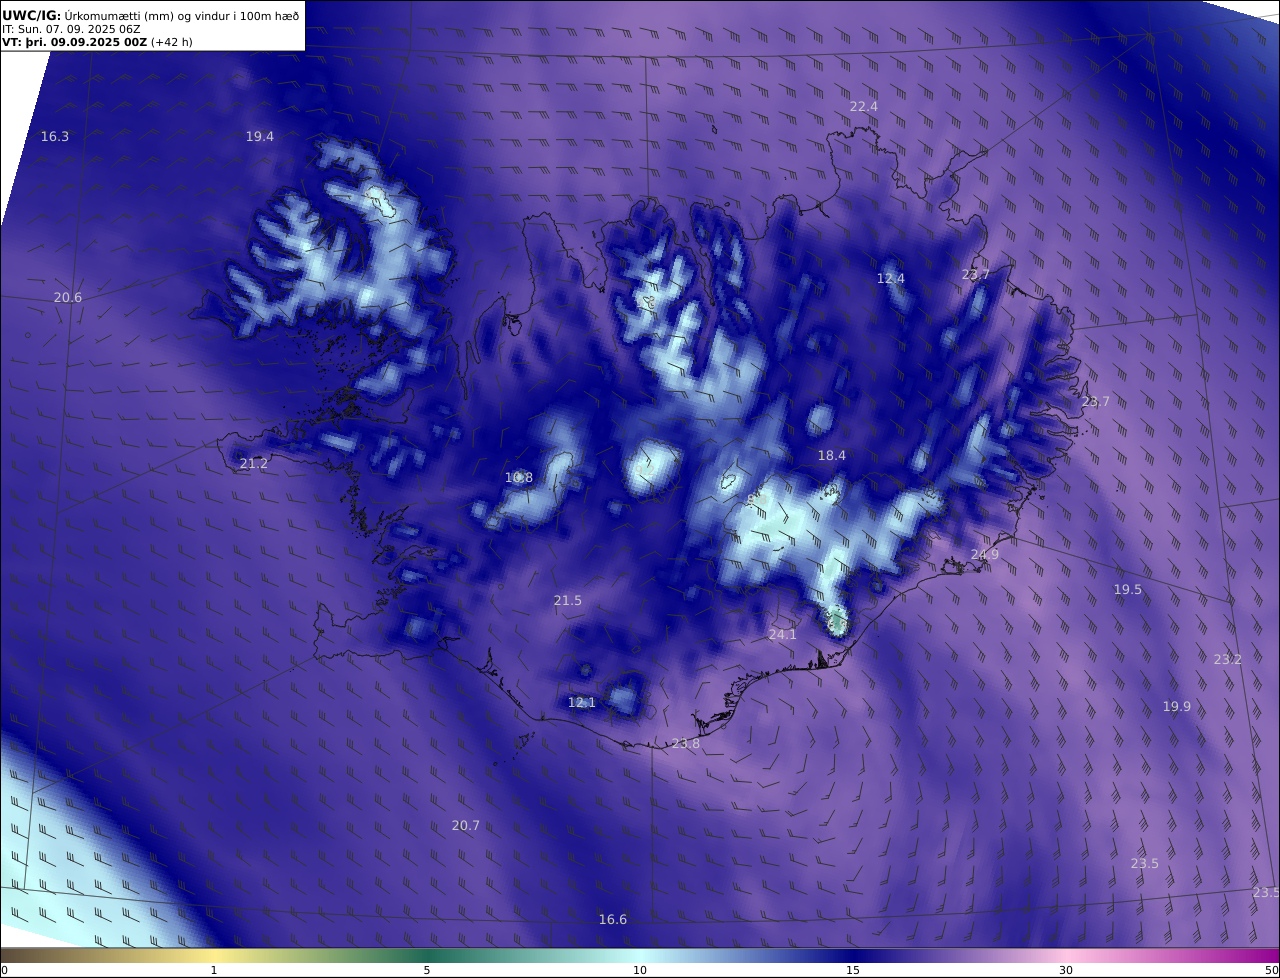Select the initial time line "IT: Sun. 07. 09. 2025 06Z"
Image resolution: width=1280 pixels, height=978 pixels.
point(71,29)
